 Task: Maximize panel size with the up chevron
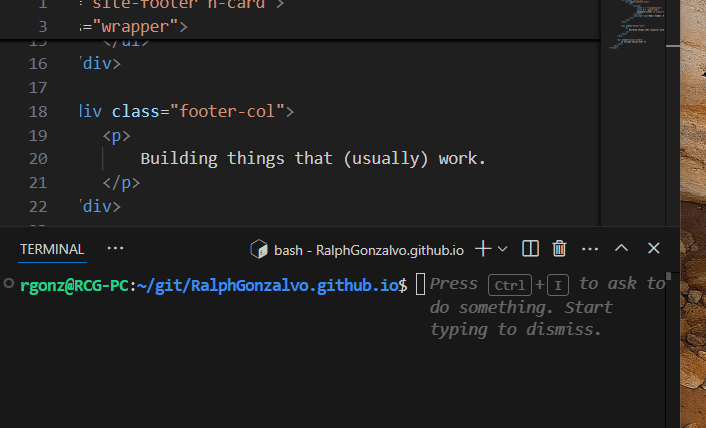click(x=621, y=248)
